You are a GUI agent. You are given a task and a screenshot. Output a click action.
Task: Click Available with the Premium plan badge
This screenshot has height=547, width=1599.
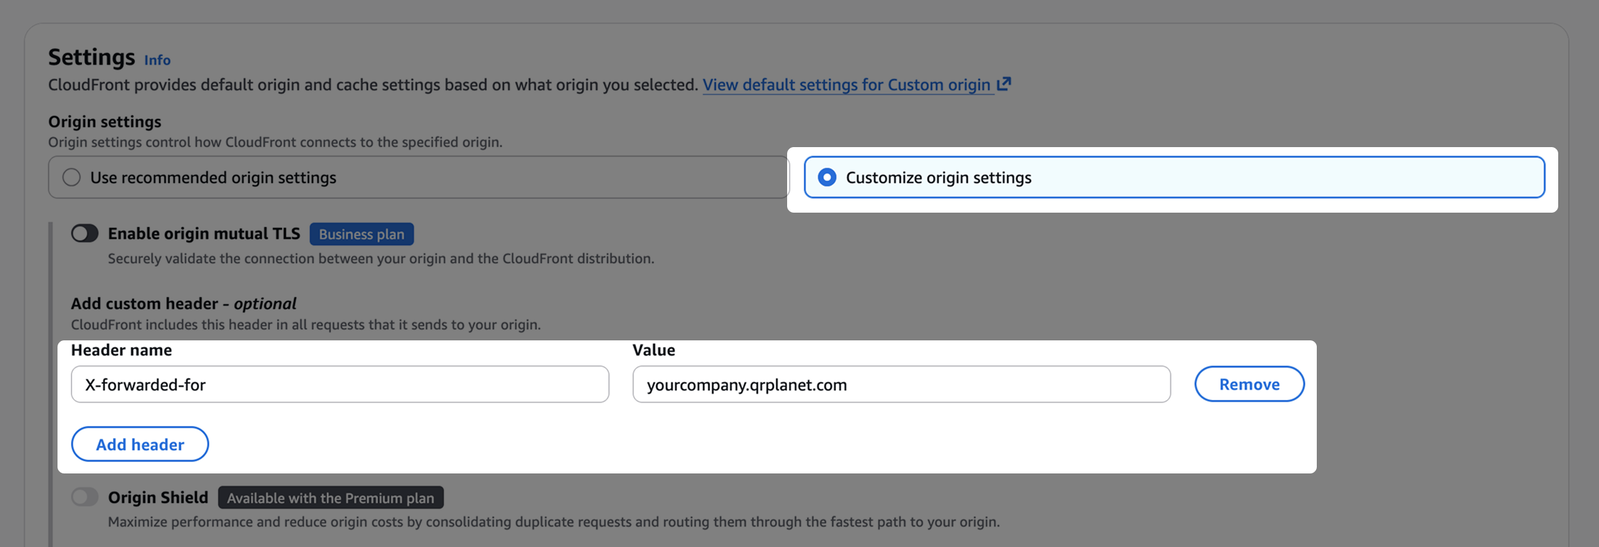pyautogui.click(x=331, y=498)
